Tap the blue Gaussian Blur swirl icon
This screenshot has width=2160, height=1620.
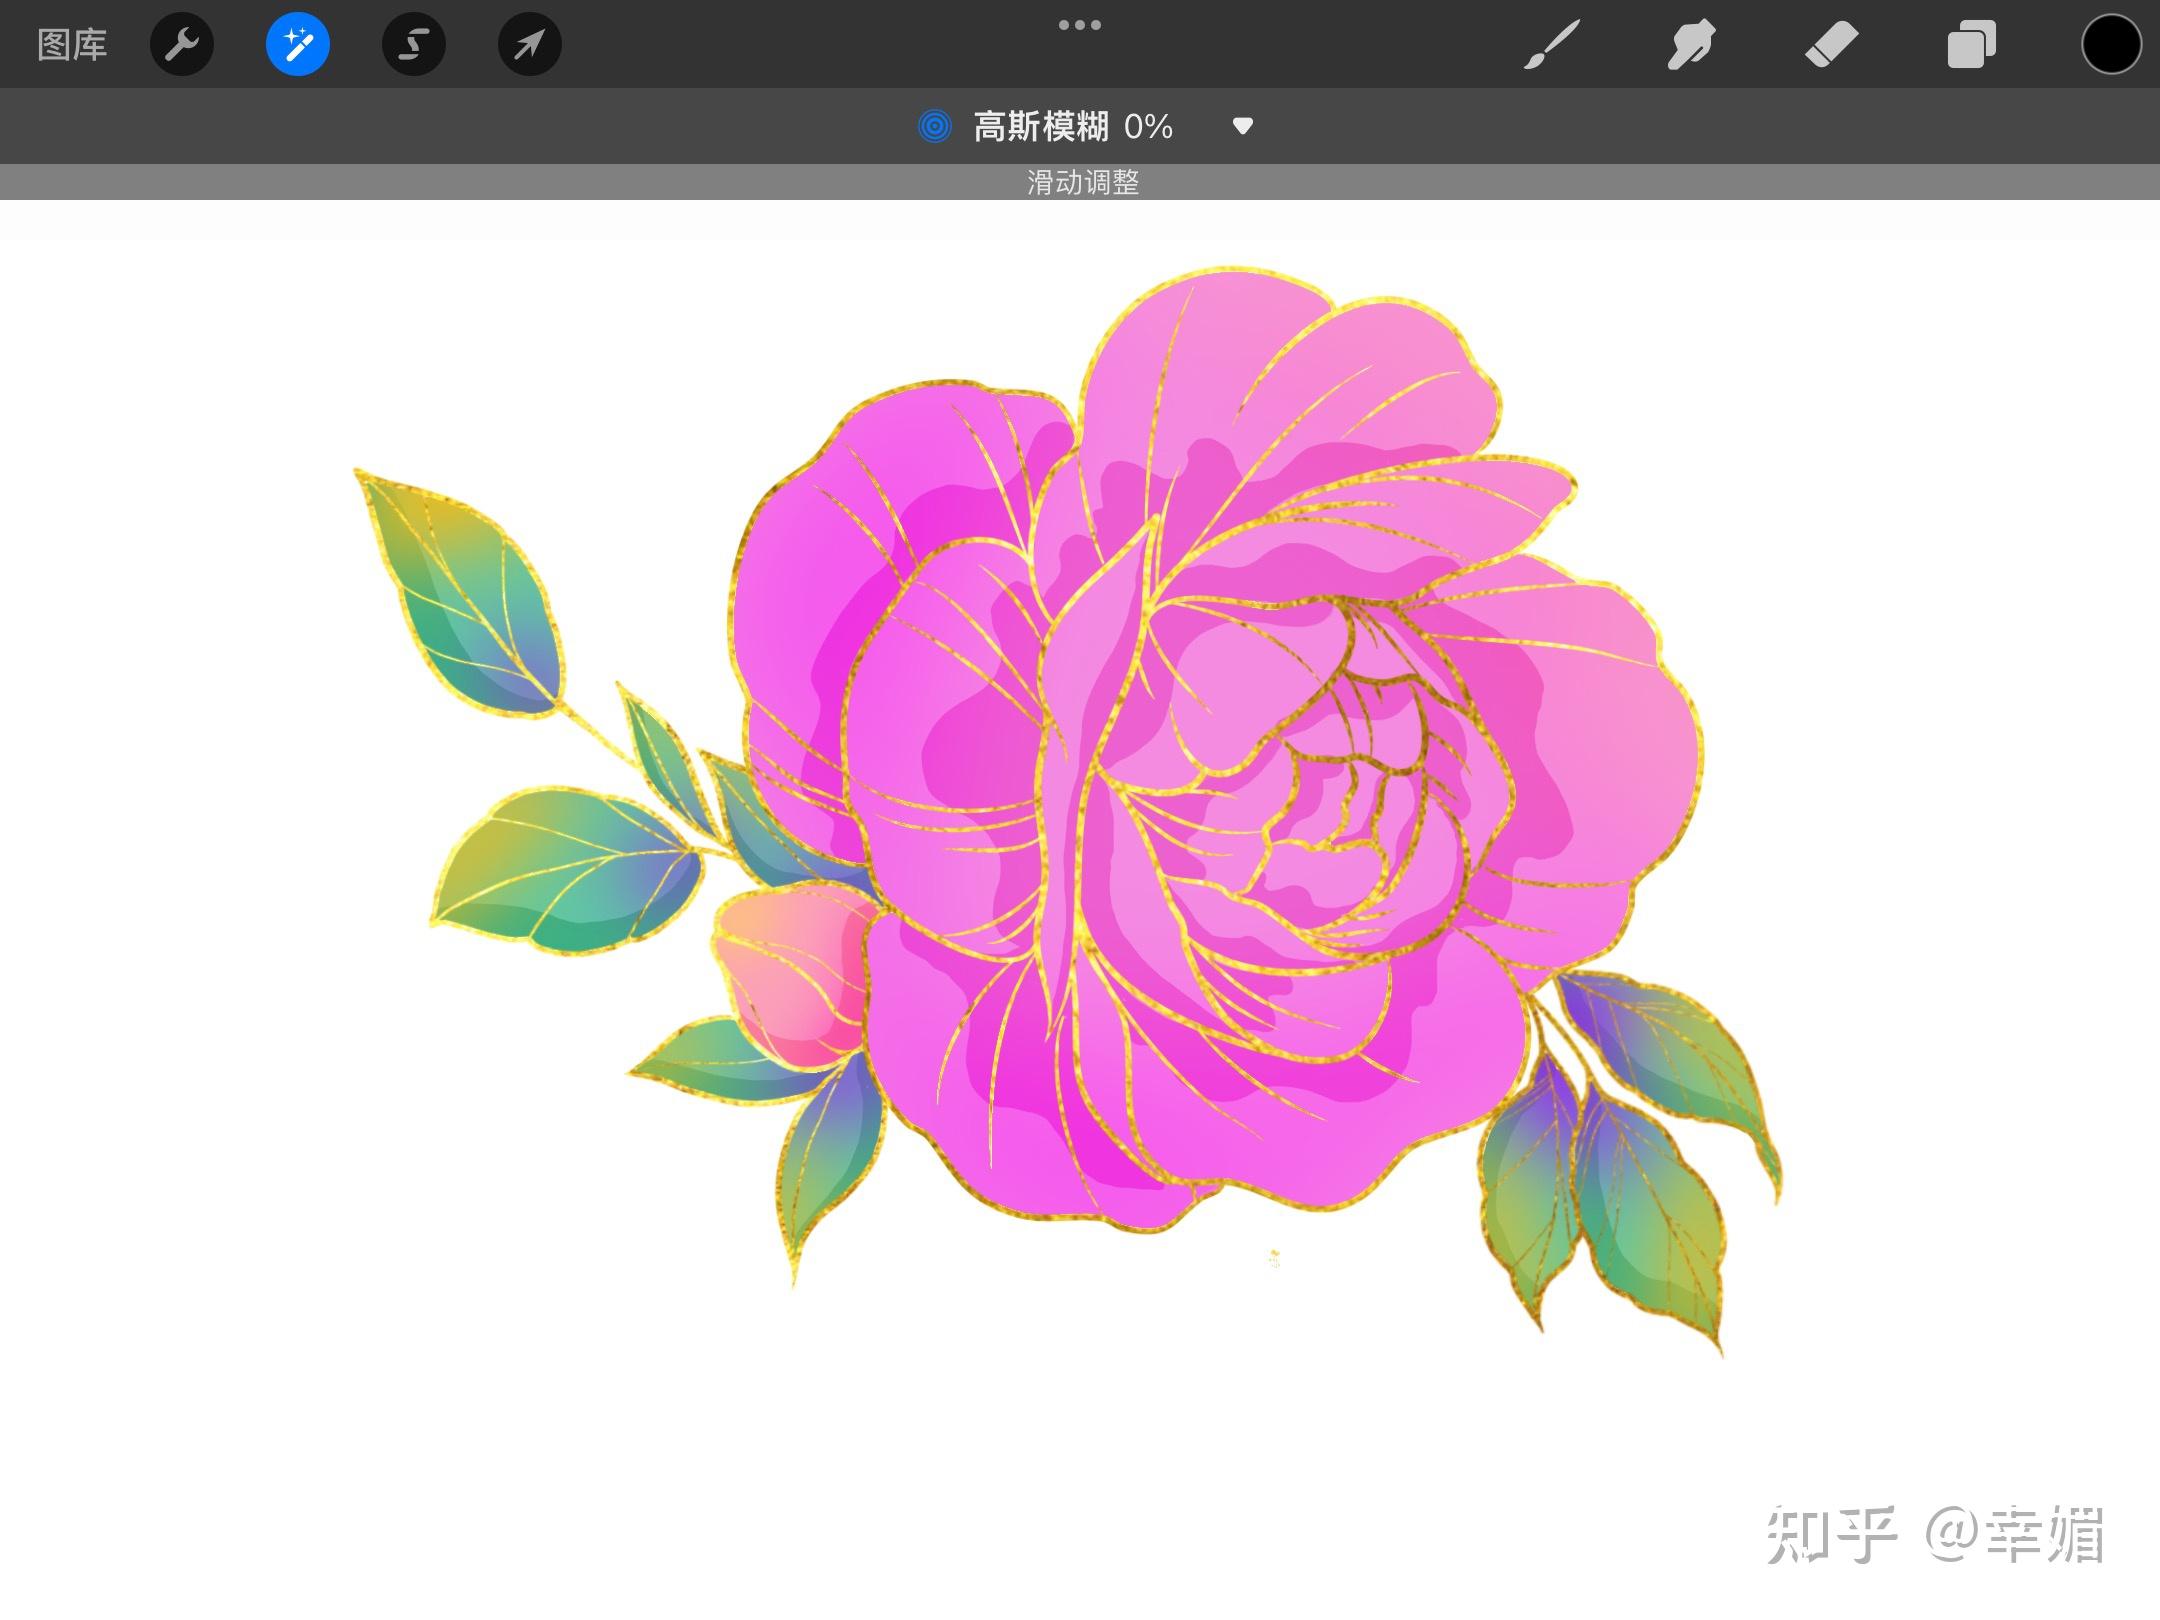934,126
